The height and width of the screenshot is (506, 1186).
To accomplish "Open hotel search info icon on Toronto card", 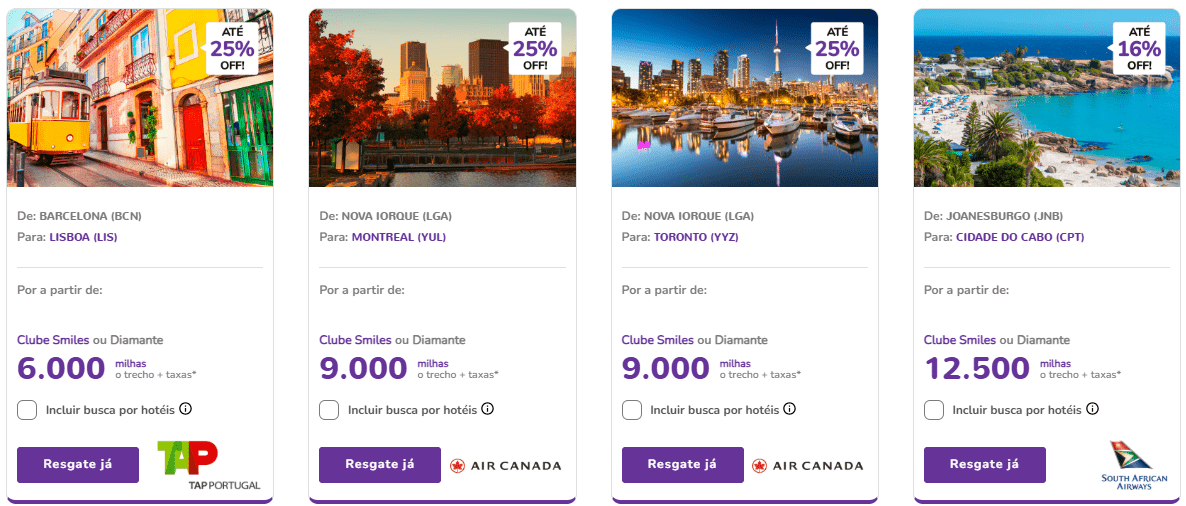I will [789, 409].
